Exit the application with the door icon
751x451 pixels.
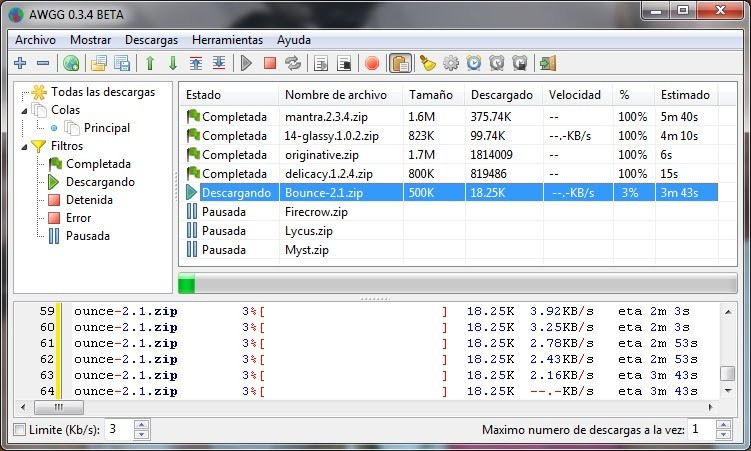point(548,63)
